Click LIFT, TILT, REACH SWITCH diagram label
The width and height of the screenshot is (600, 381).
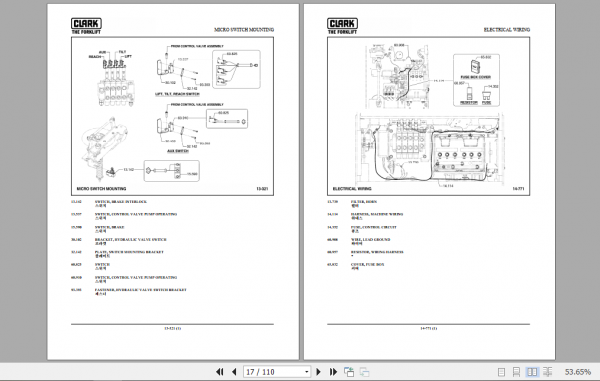point(177,94)
